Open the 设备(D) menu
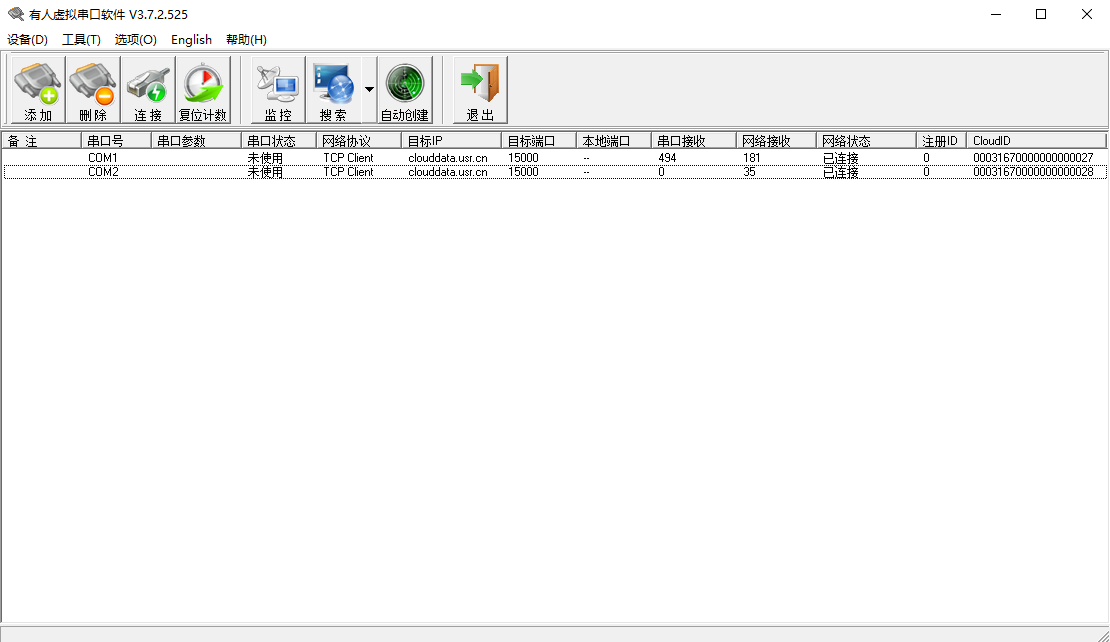Image resolution: width=1110 pixels, height=642 pixels. [x=27, y=40]
